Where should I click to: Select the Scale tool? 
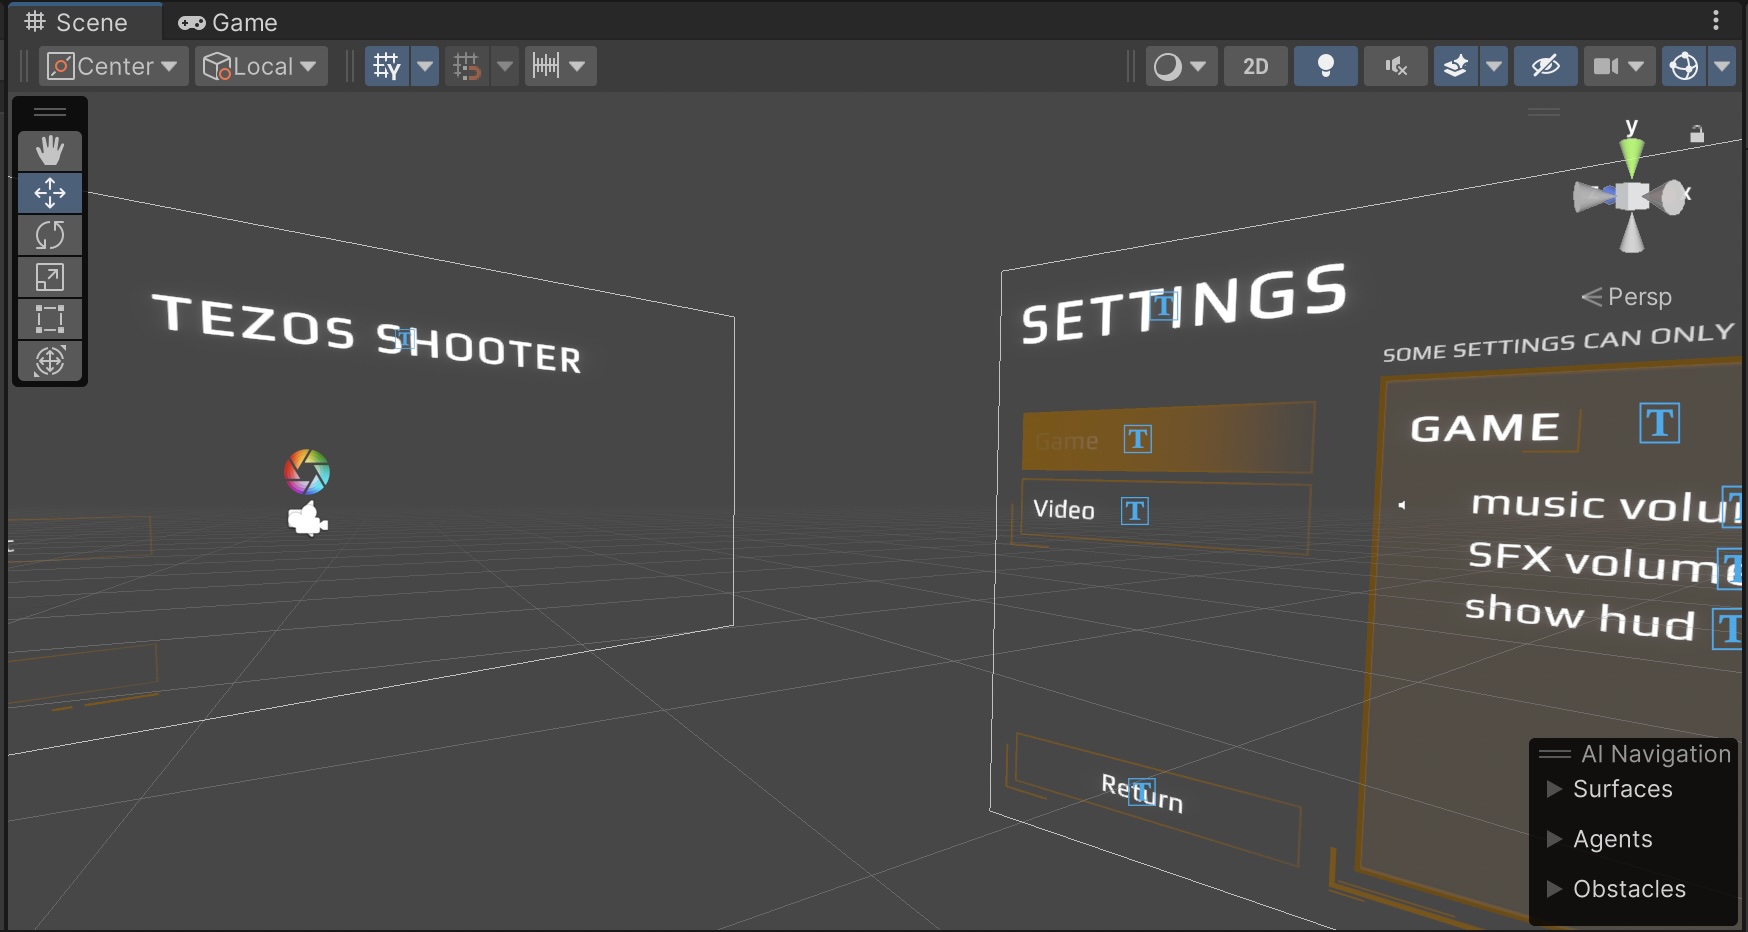pyautogui.click(x=50, y=277)
